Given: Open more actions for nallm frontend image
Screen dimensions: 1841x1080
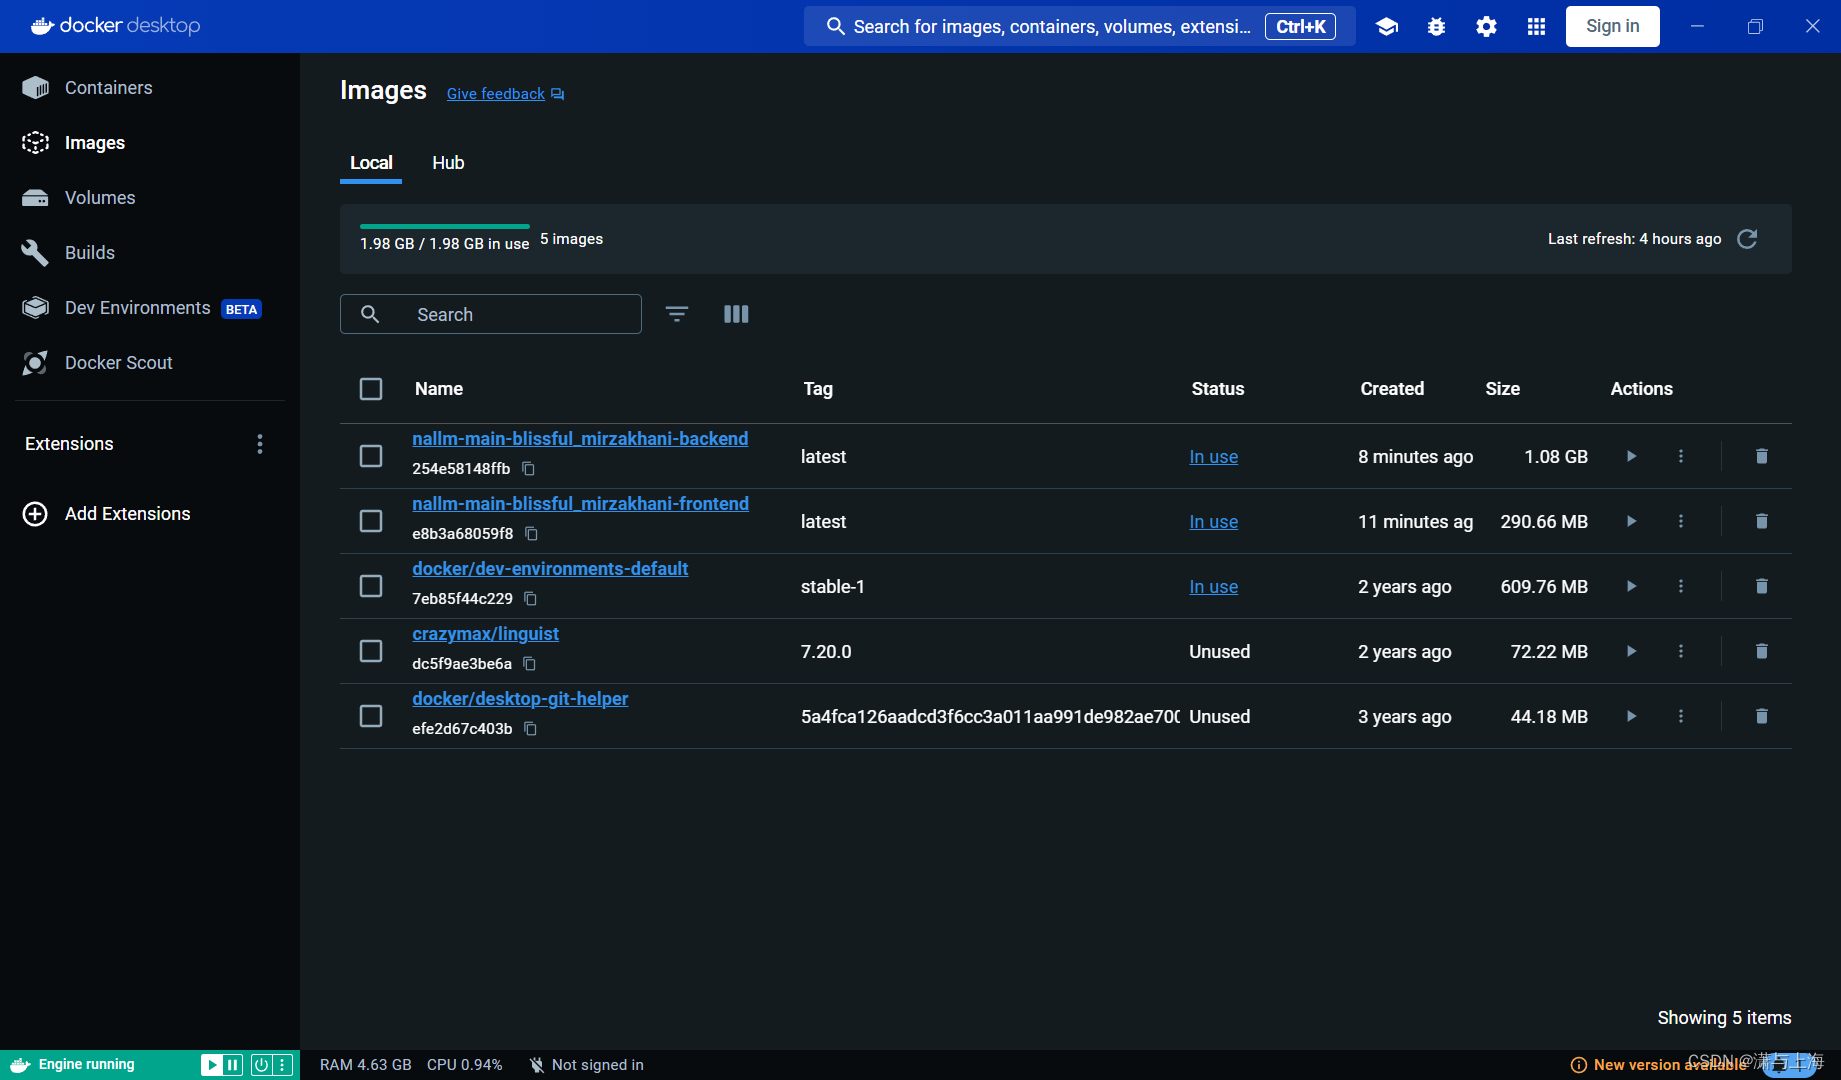Looking at the screenshot, I should click(1681, 521).
